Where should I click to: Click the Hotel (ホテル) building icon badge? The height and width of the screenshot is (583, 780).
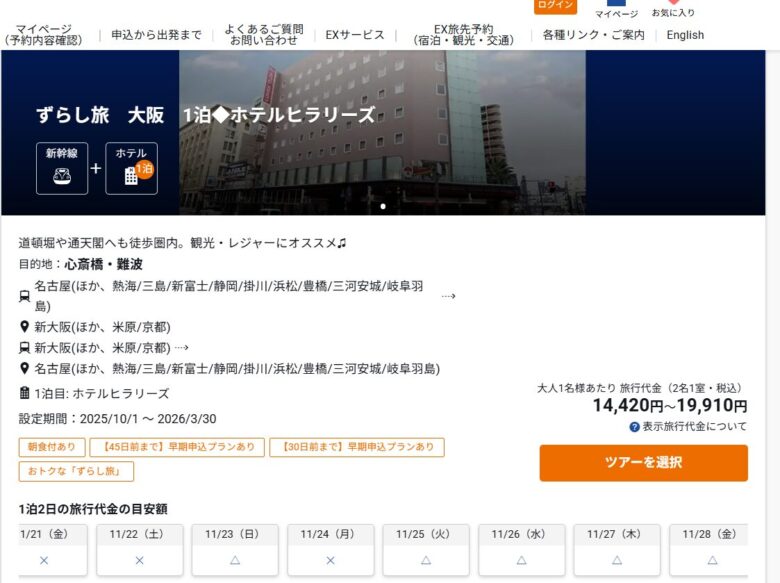coord(131,168)
